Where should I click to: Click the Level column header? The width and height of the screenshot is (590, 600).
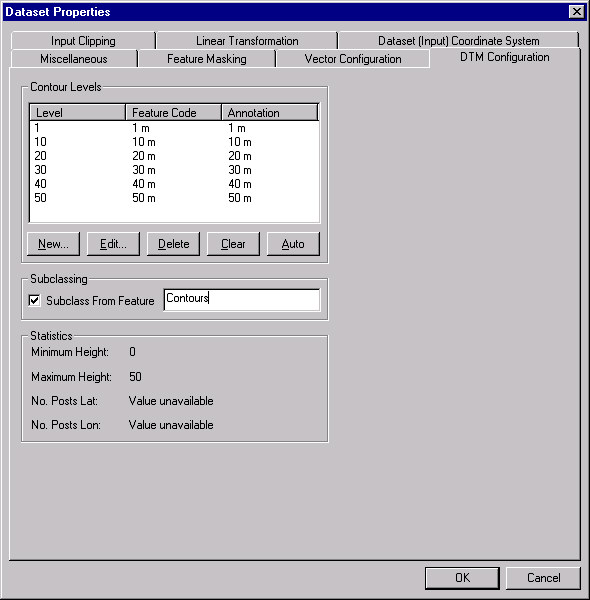click(x=78, y=112)
